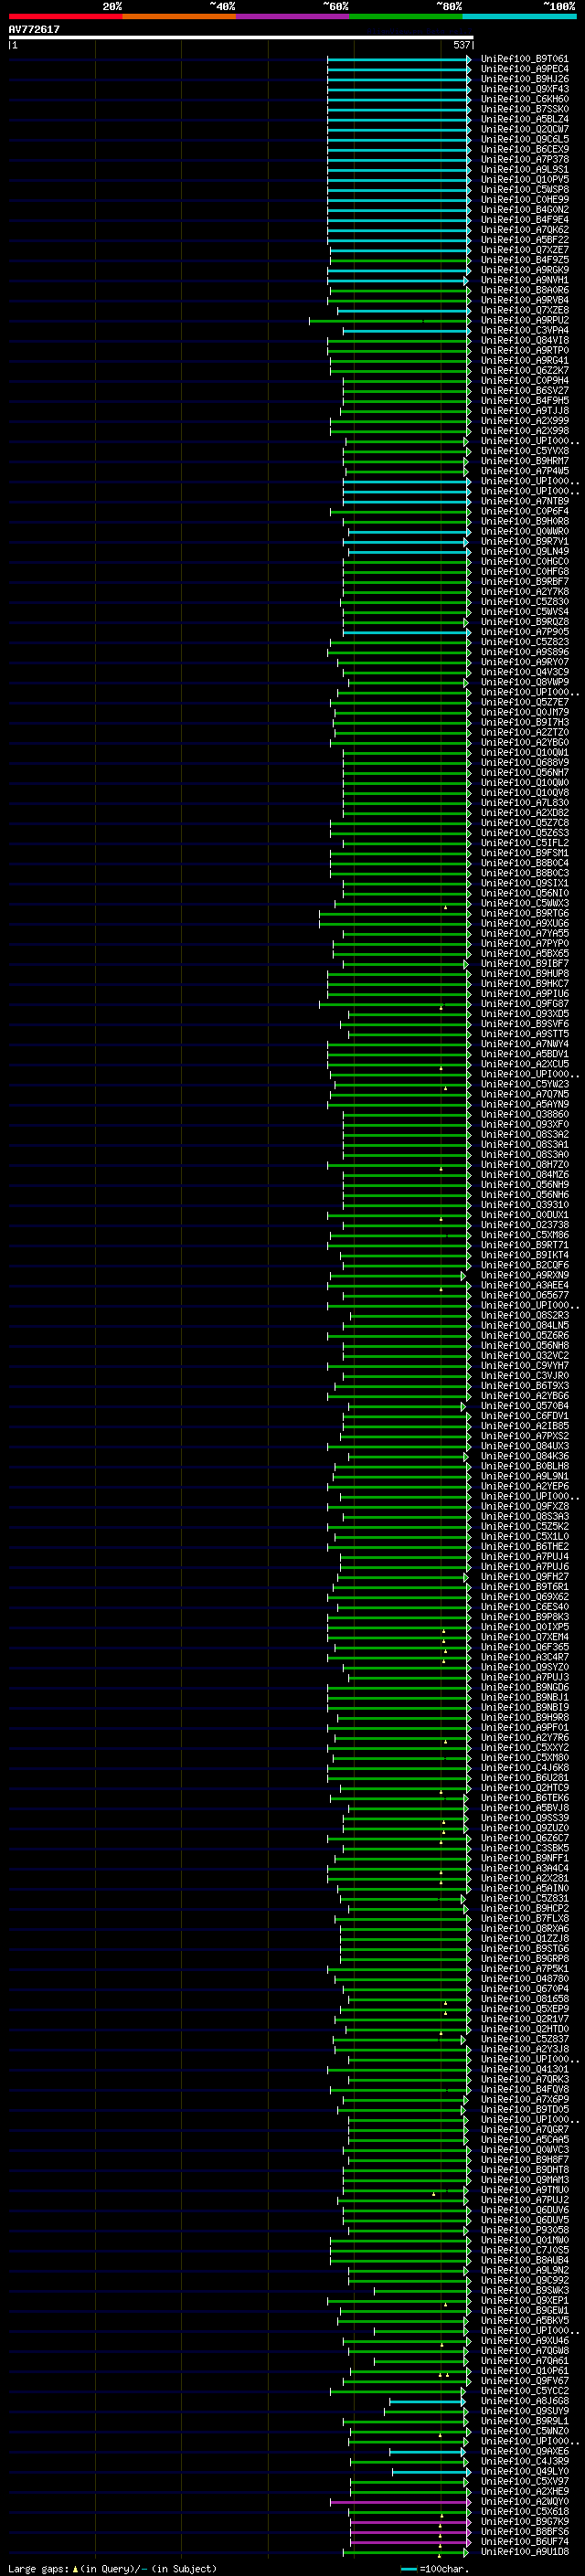Screen dimensions: 585x2576
Task: Select the UniRef100_A7P378 label
Action: click(x=525, y=159)
